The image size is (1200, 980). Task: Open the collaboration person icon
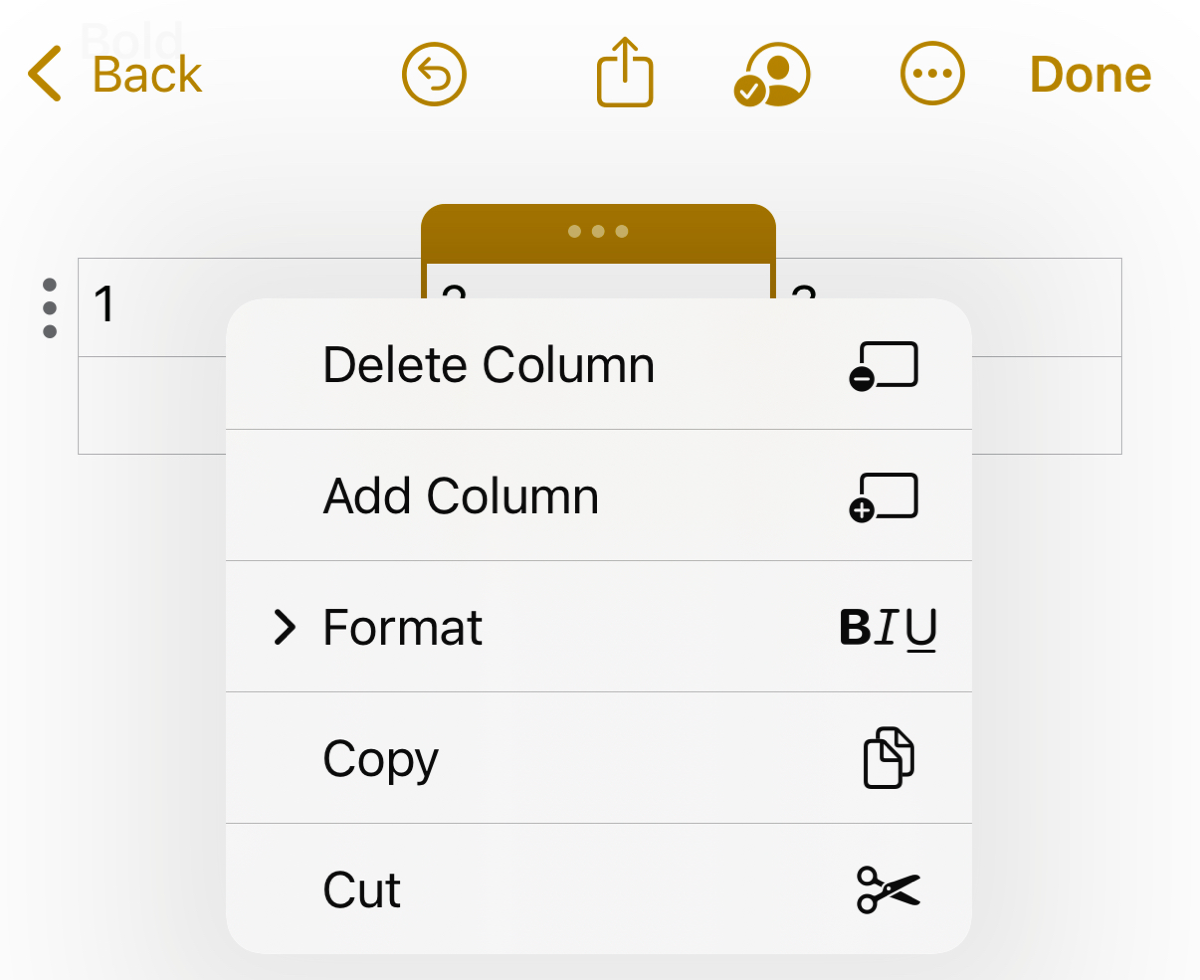(x=772, y=75)
